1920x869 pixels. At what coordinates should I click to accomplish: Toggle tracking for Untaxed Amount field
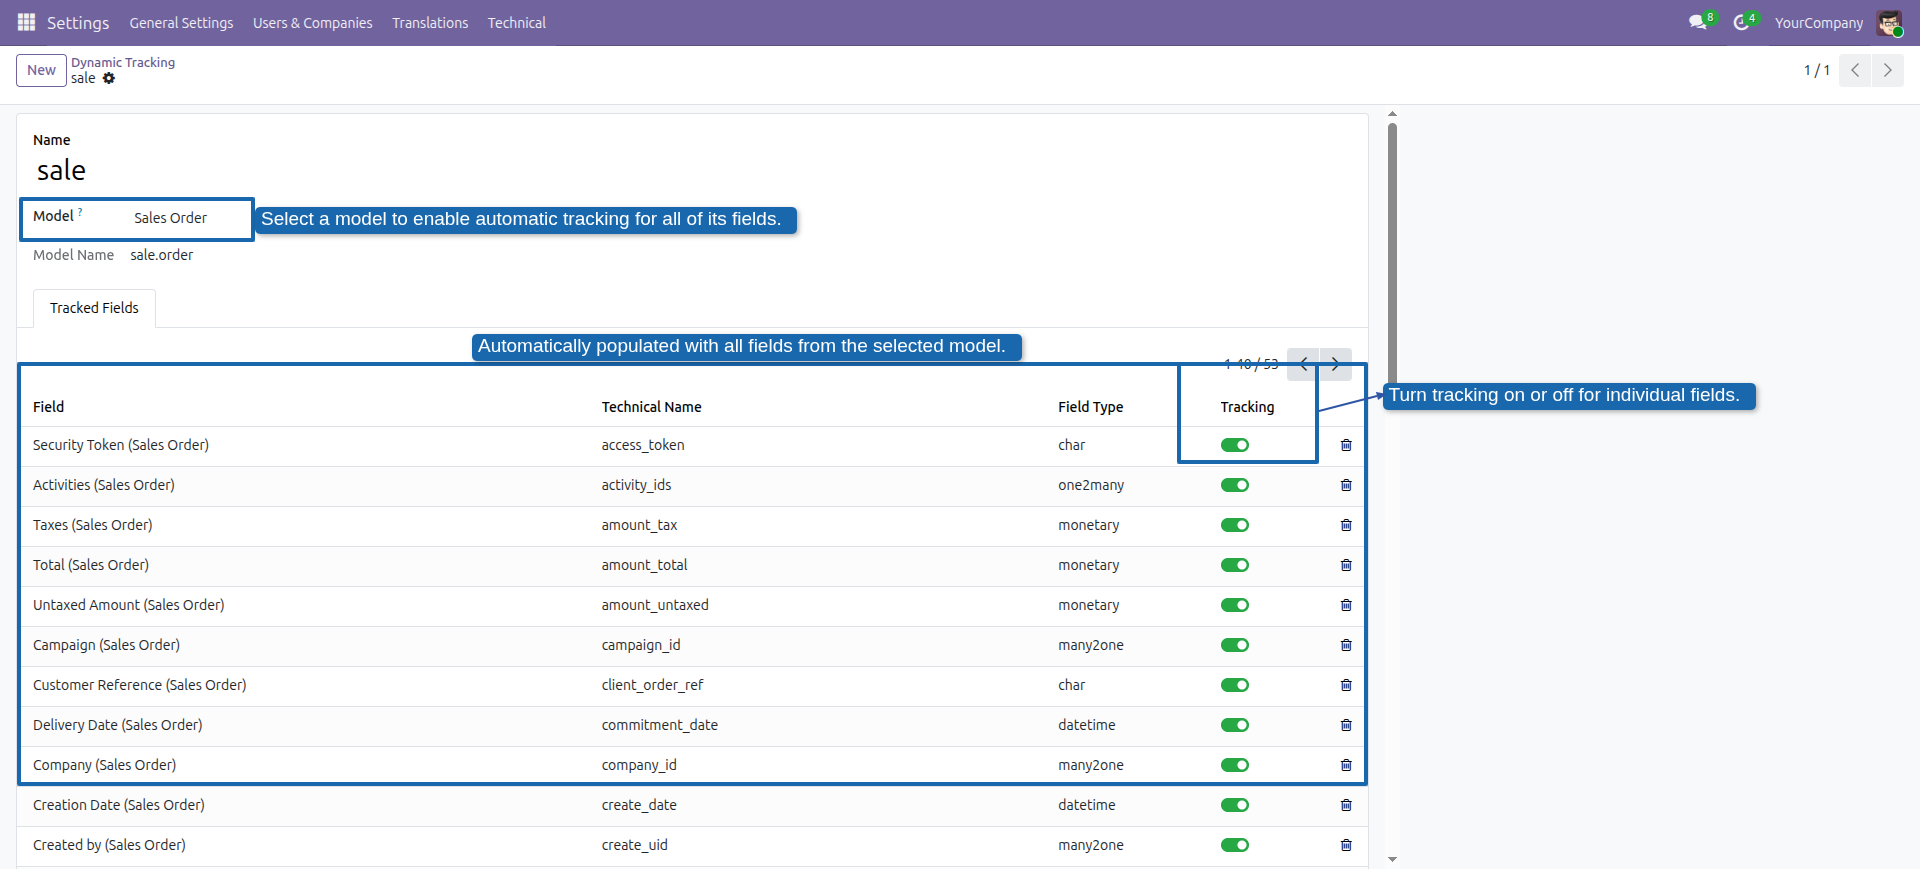click(x=1235, y=605)
